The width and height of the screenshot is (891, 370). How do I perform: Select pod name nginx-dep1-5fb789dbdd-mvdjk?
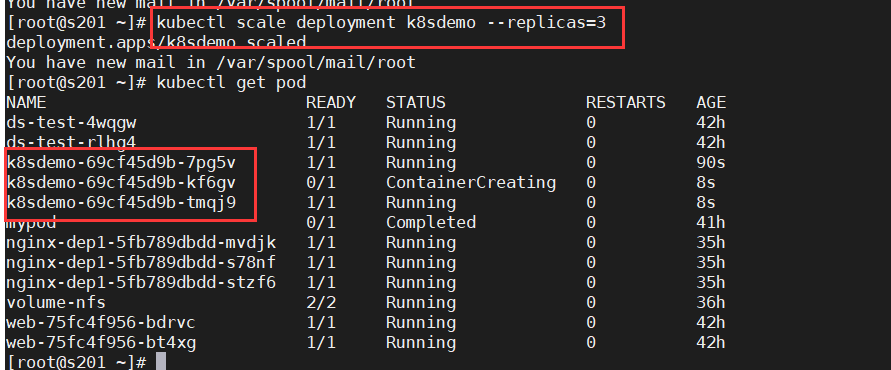click(x=141, y=243)
